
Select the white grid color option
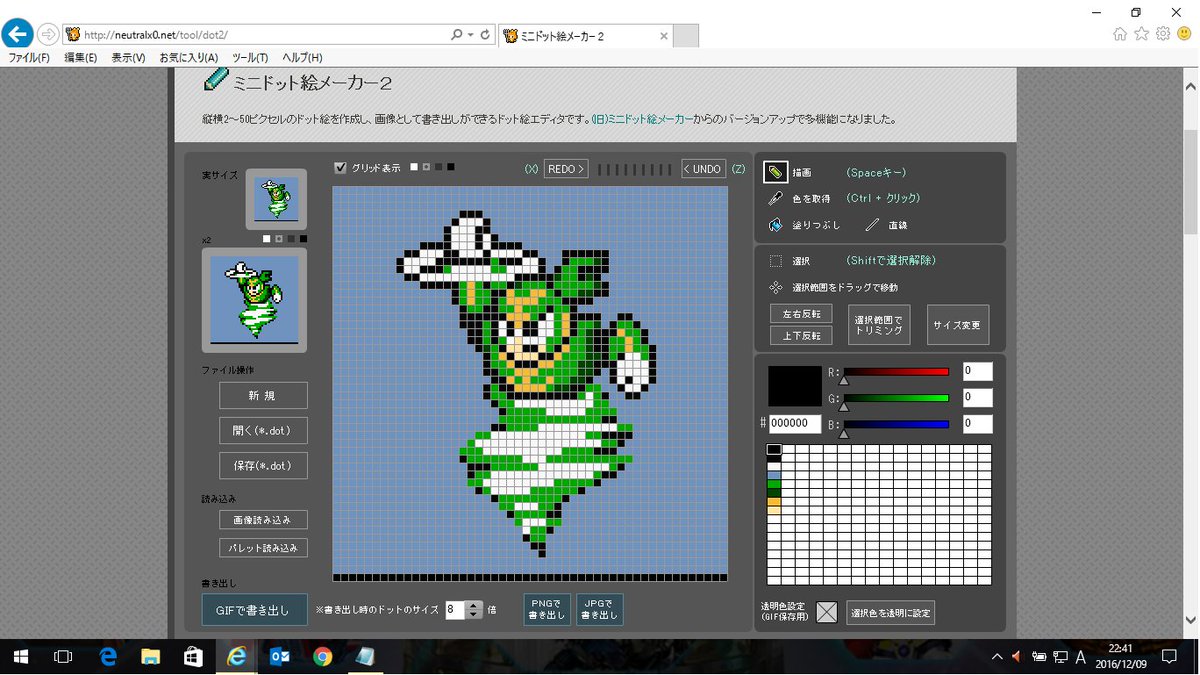(x=414, y=167)
